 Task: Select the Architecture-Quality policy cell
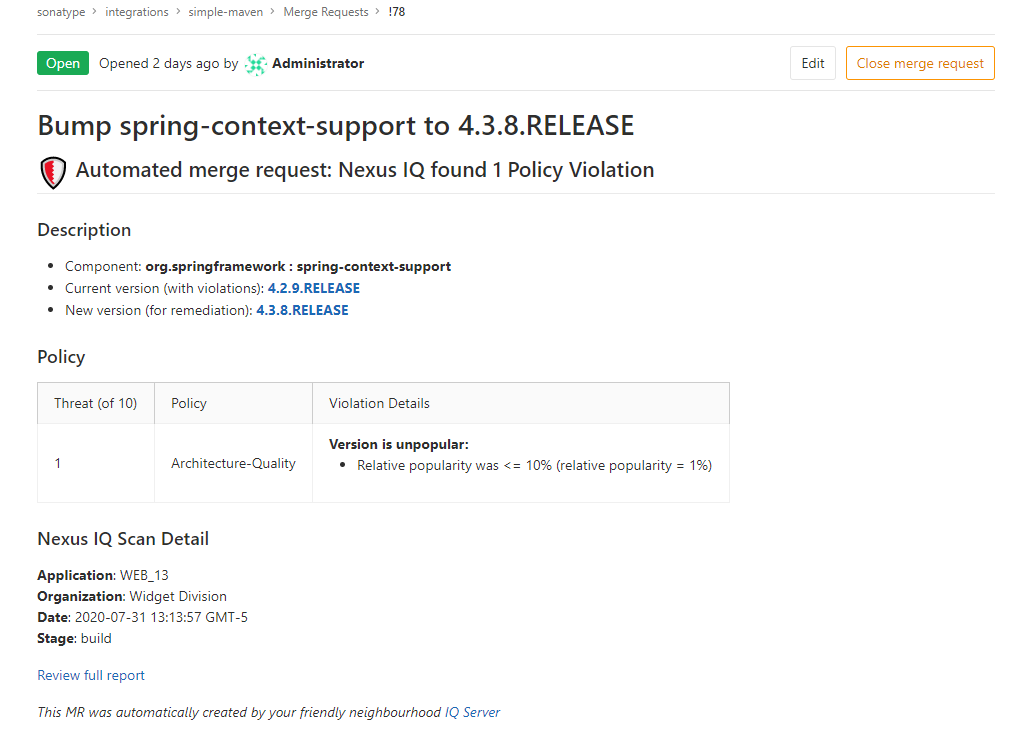click(x=233, y=463)
